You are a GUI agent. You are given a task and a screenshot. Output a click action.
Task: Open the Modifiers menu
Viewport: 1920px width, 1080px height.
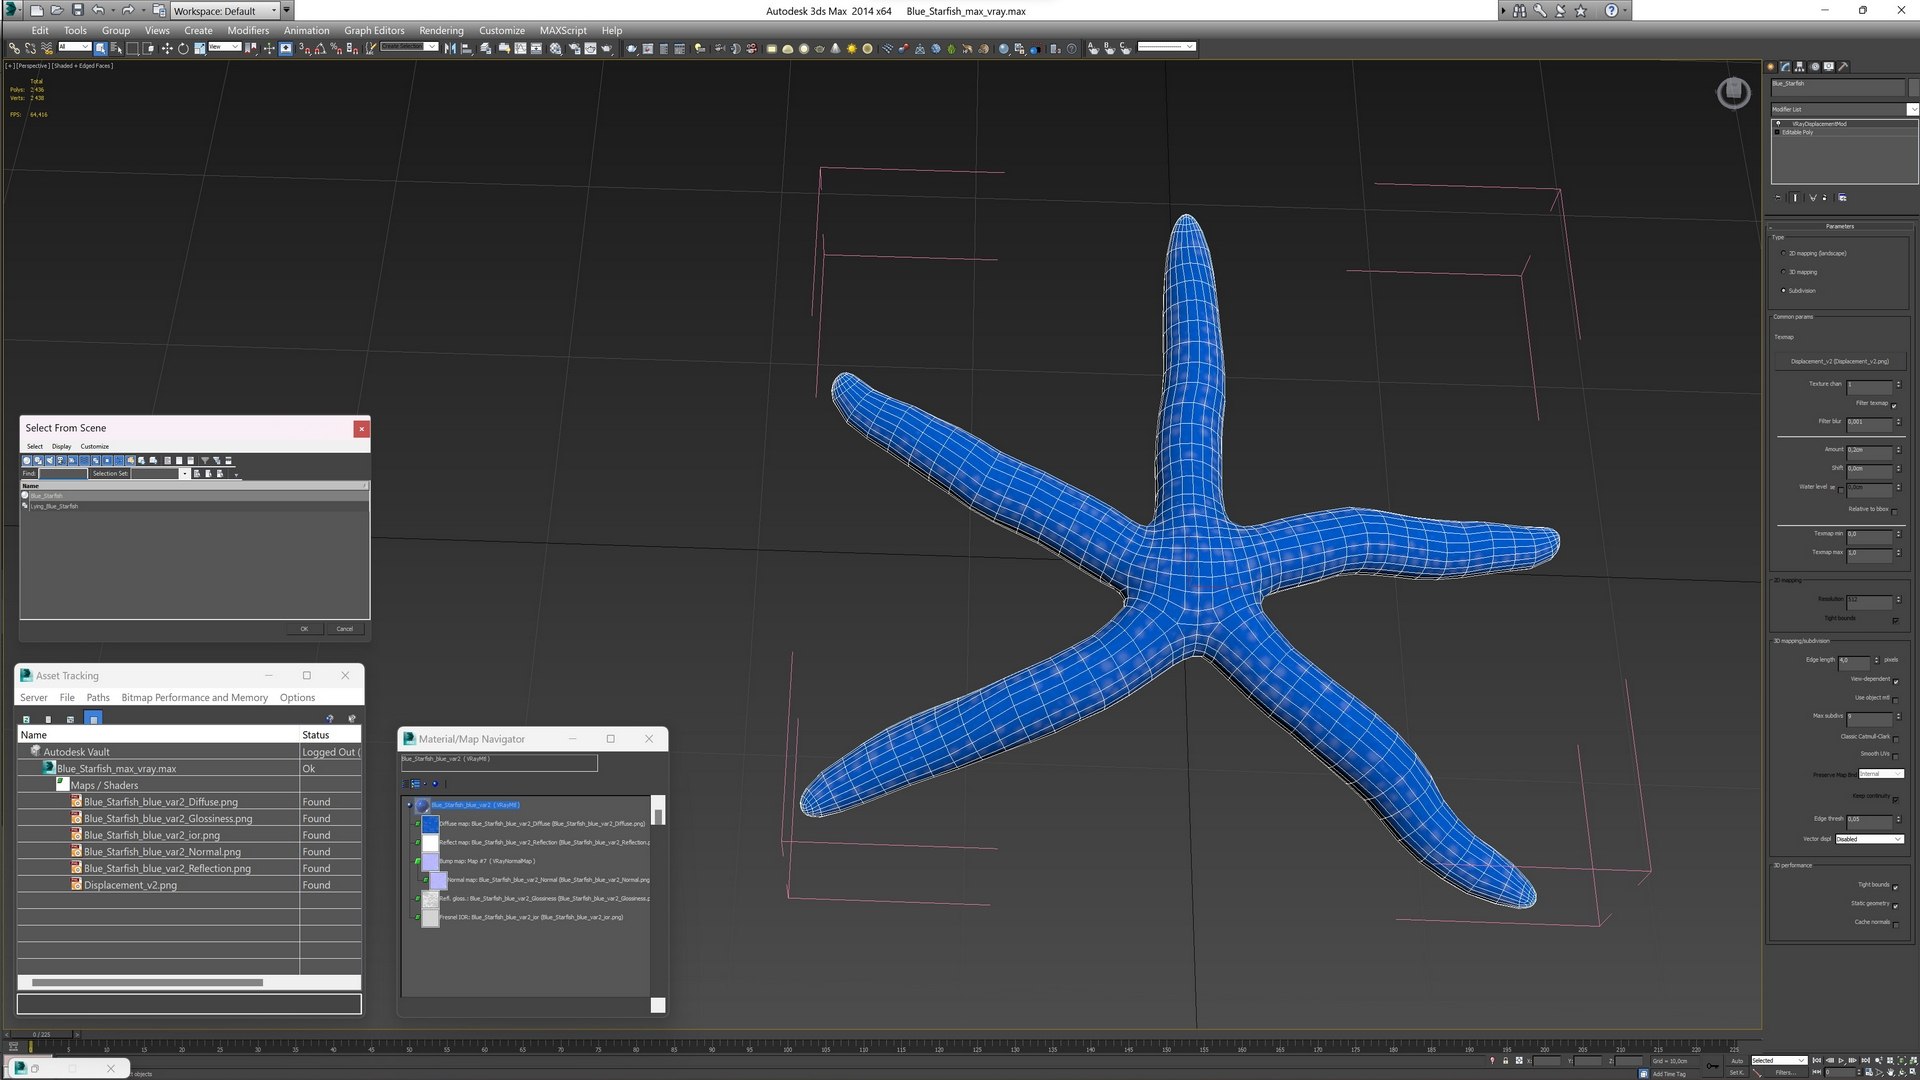tap(248, 30)
